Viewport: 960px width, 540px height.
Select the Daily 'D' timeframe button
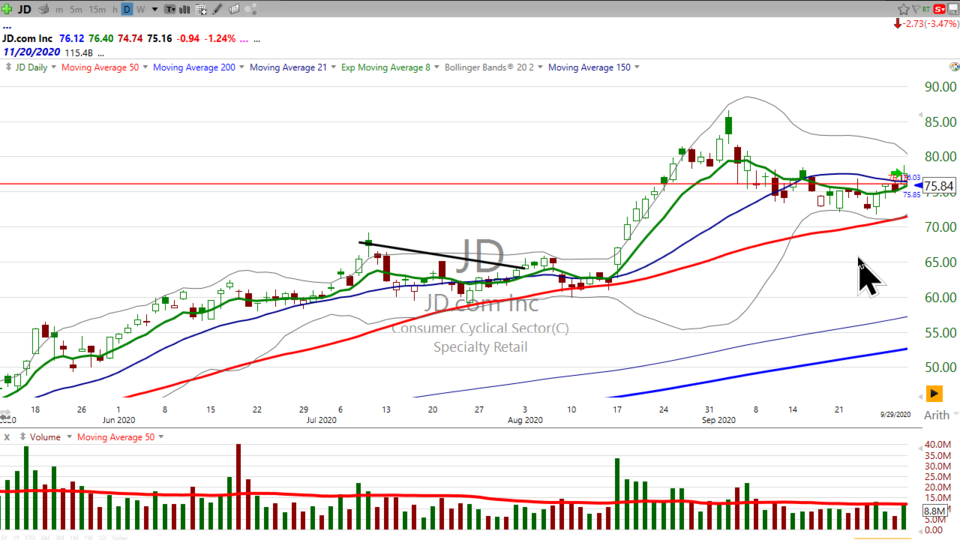point(127,9)
